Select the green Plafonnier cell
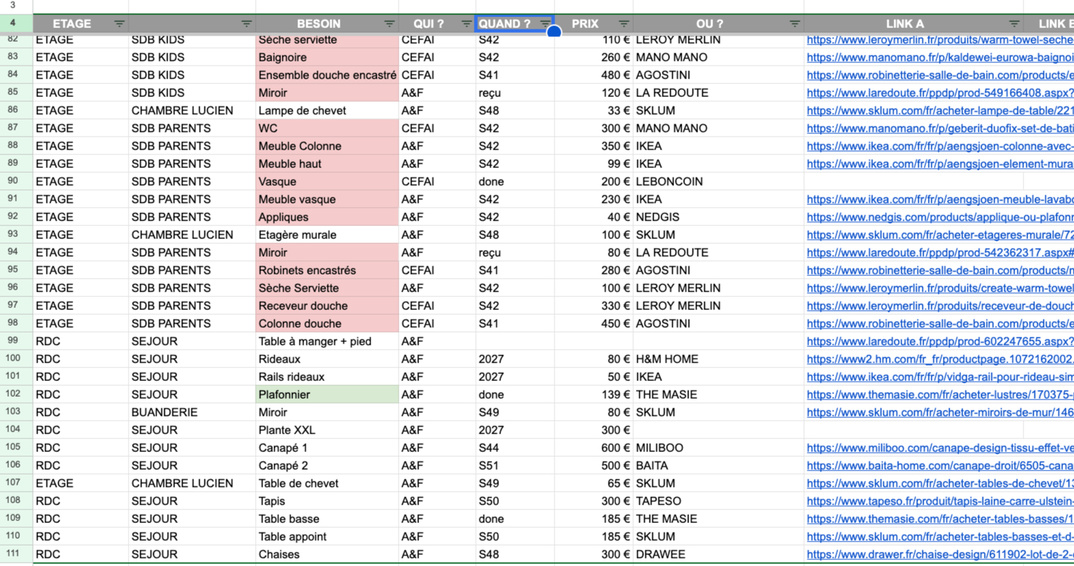Screen dimensions: 1074x566 pos(327,395)
